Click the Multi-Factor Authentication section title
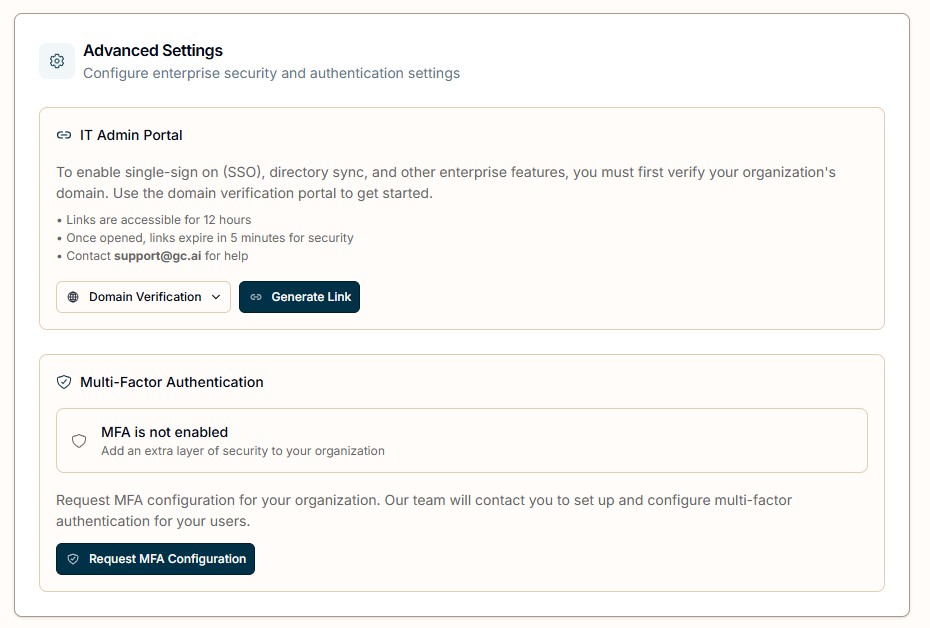Image resolution: width=930 pixels, height=628 pixels. coord(172,382)
